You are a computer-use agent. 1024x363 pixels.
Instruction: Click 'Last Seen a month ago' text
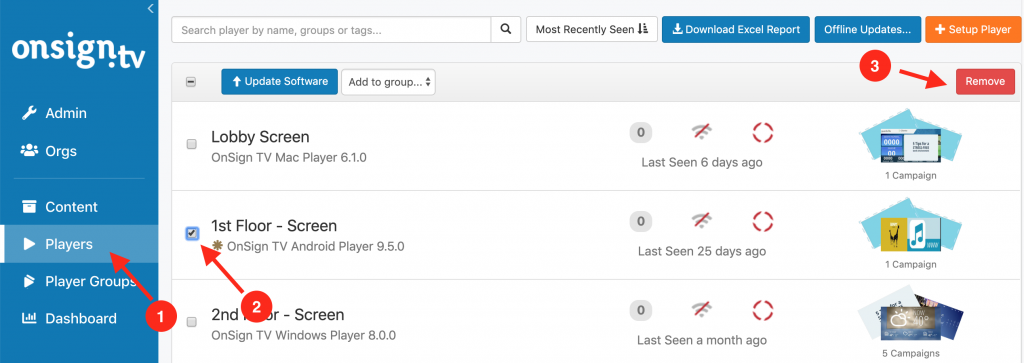click(x=701, y=340)
